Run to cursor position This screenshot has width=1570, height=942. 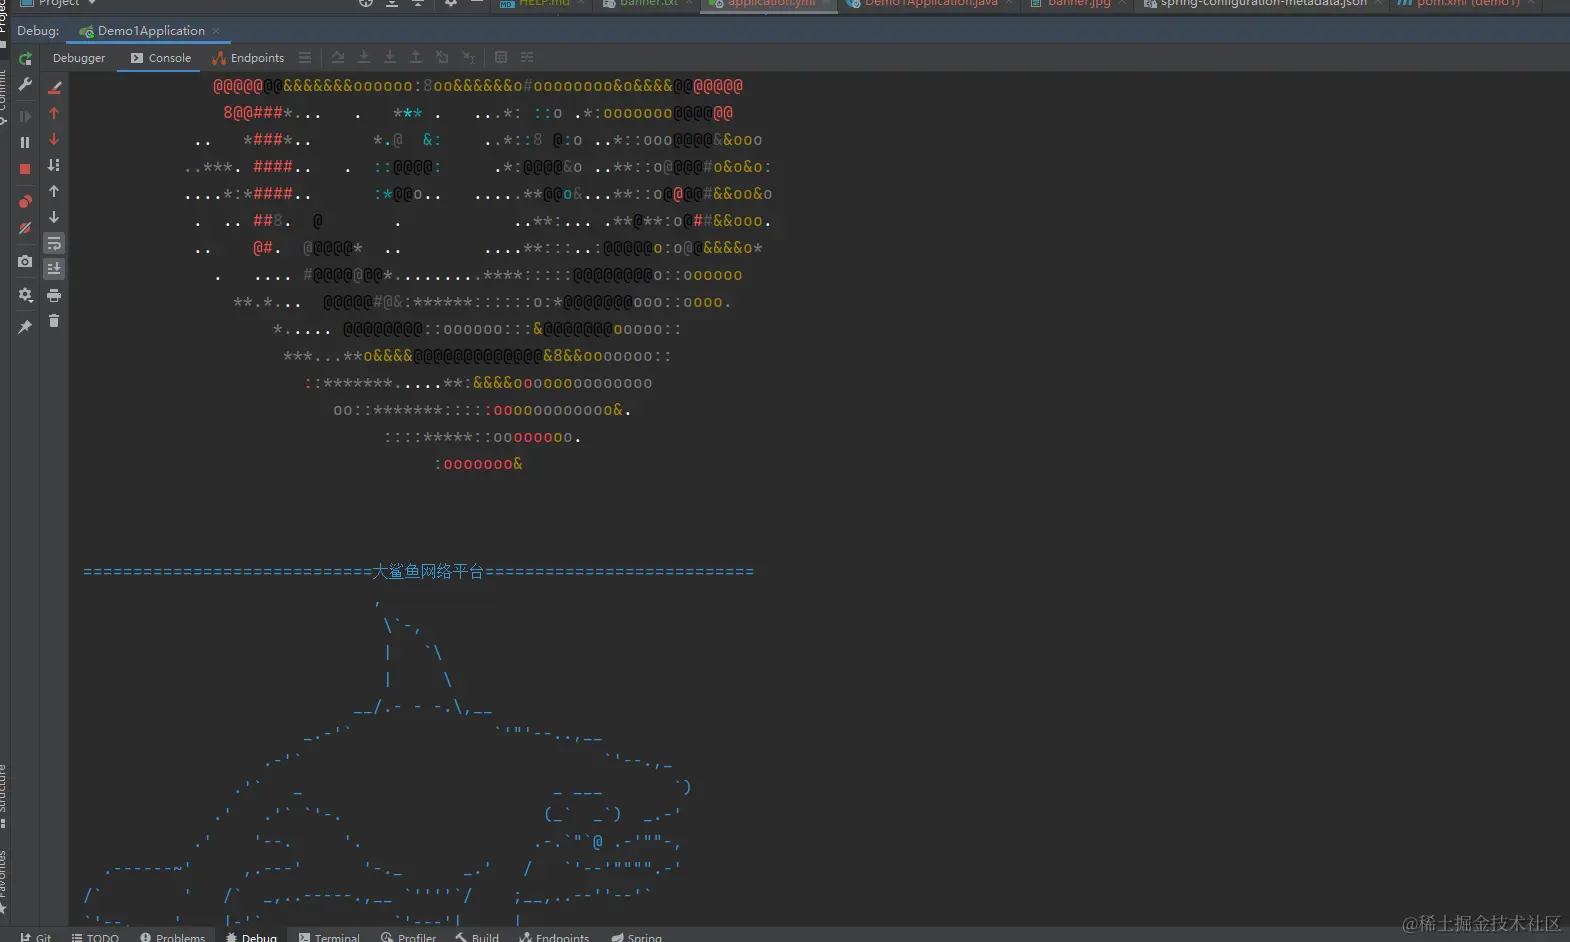pyautogui.click(x=468, y=58)
